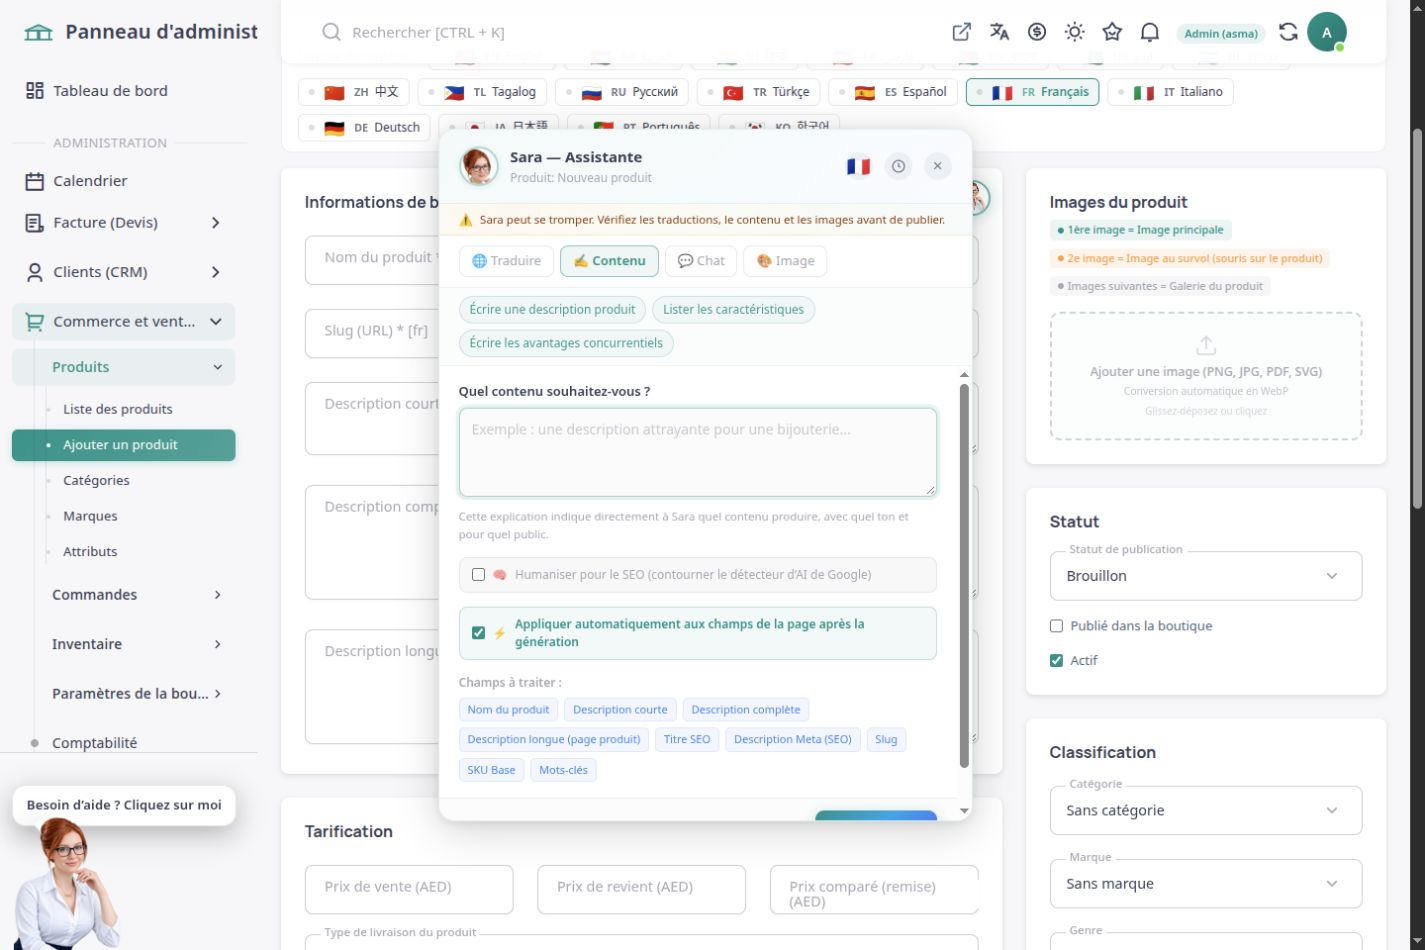The image size is (1425, 950).
Task: Expand Commandes submenu
Action: pos(136,595)
